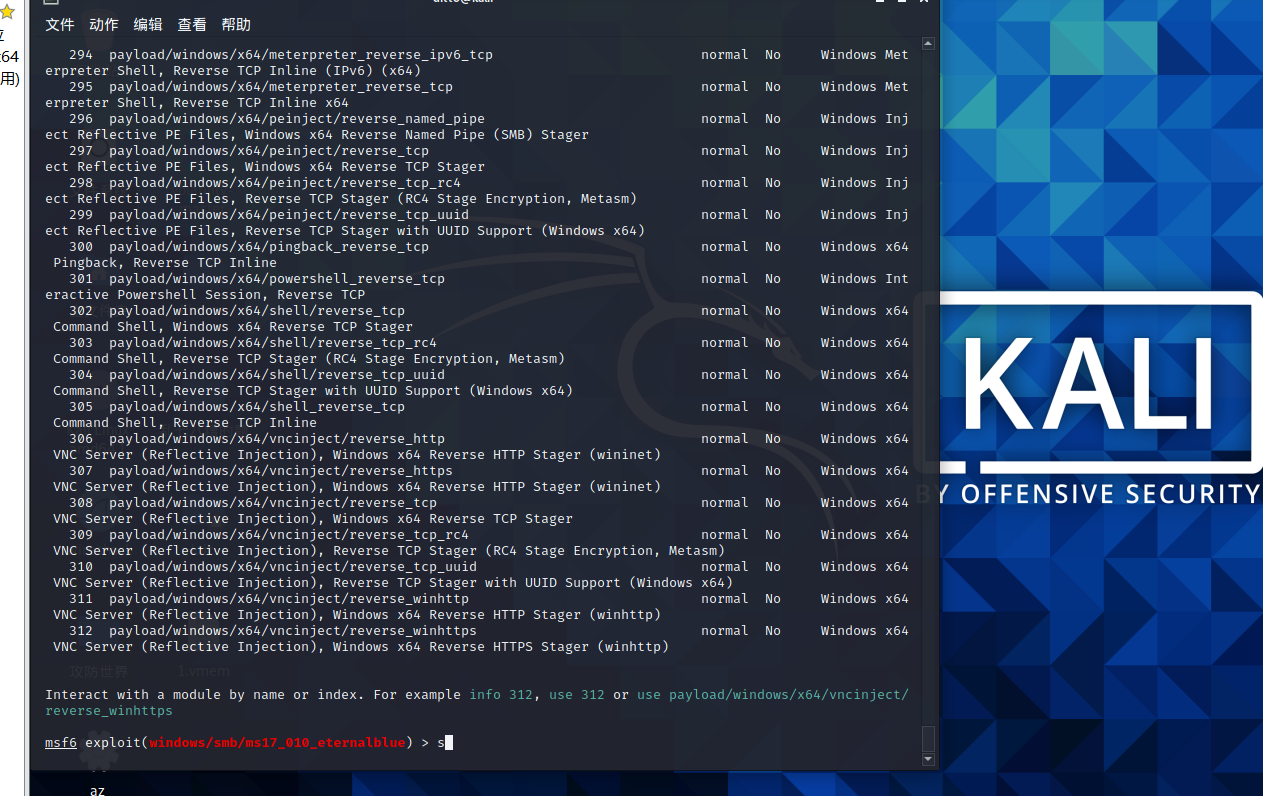Click 'Reverse Named Pipe (SMB) Stager' description

coord(465,135)
